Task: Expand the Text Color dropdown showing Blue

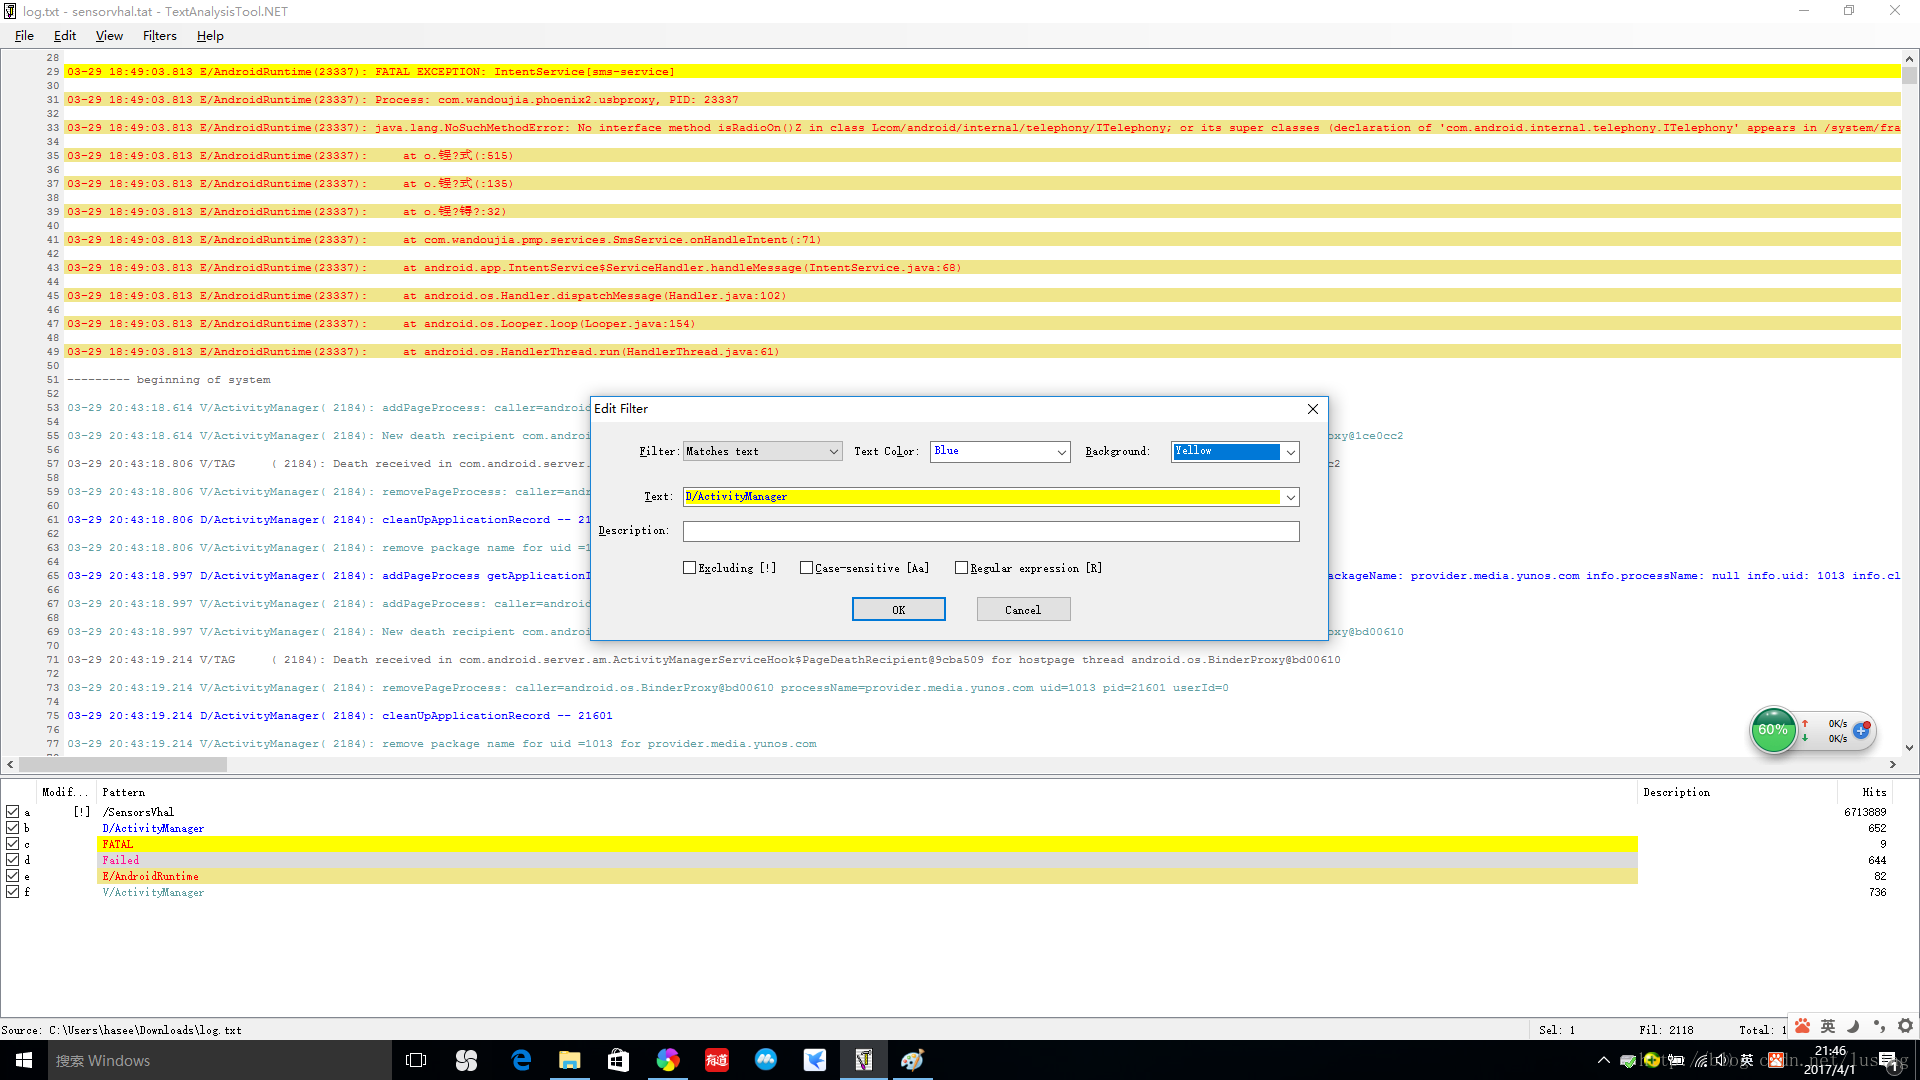Action: [x=1061, y=452]
